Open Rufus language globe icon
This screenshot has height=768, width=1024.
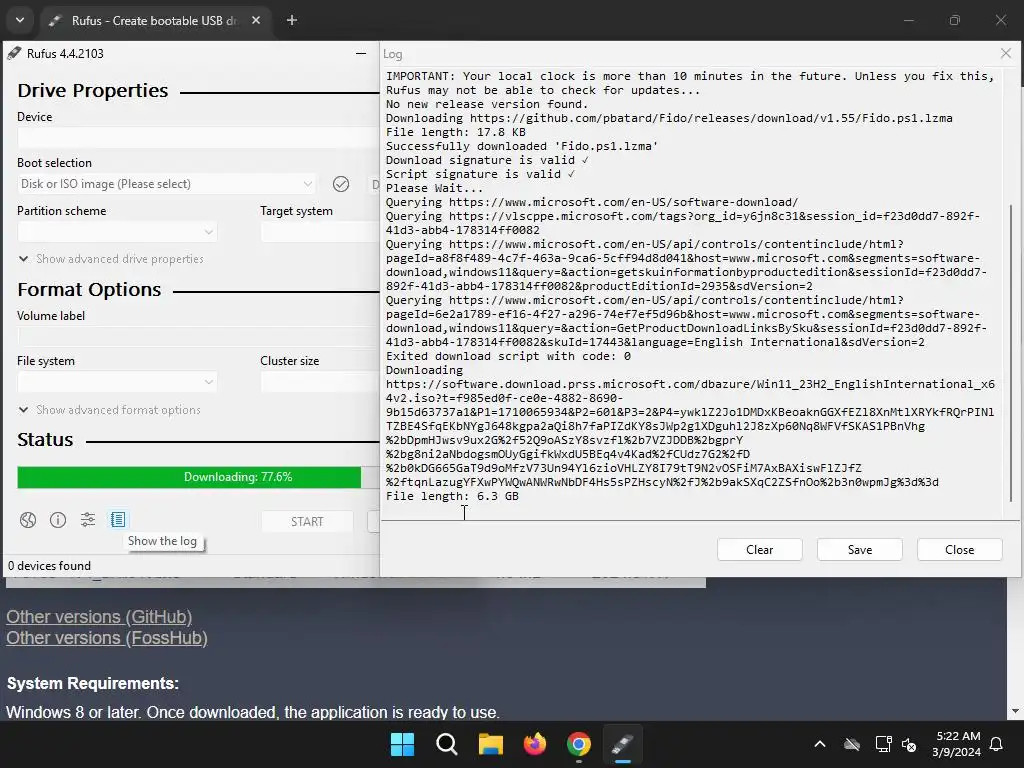pyautogui.click(x=27, y=520)
